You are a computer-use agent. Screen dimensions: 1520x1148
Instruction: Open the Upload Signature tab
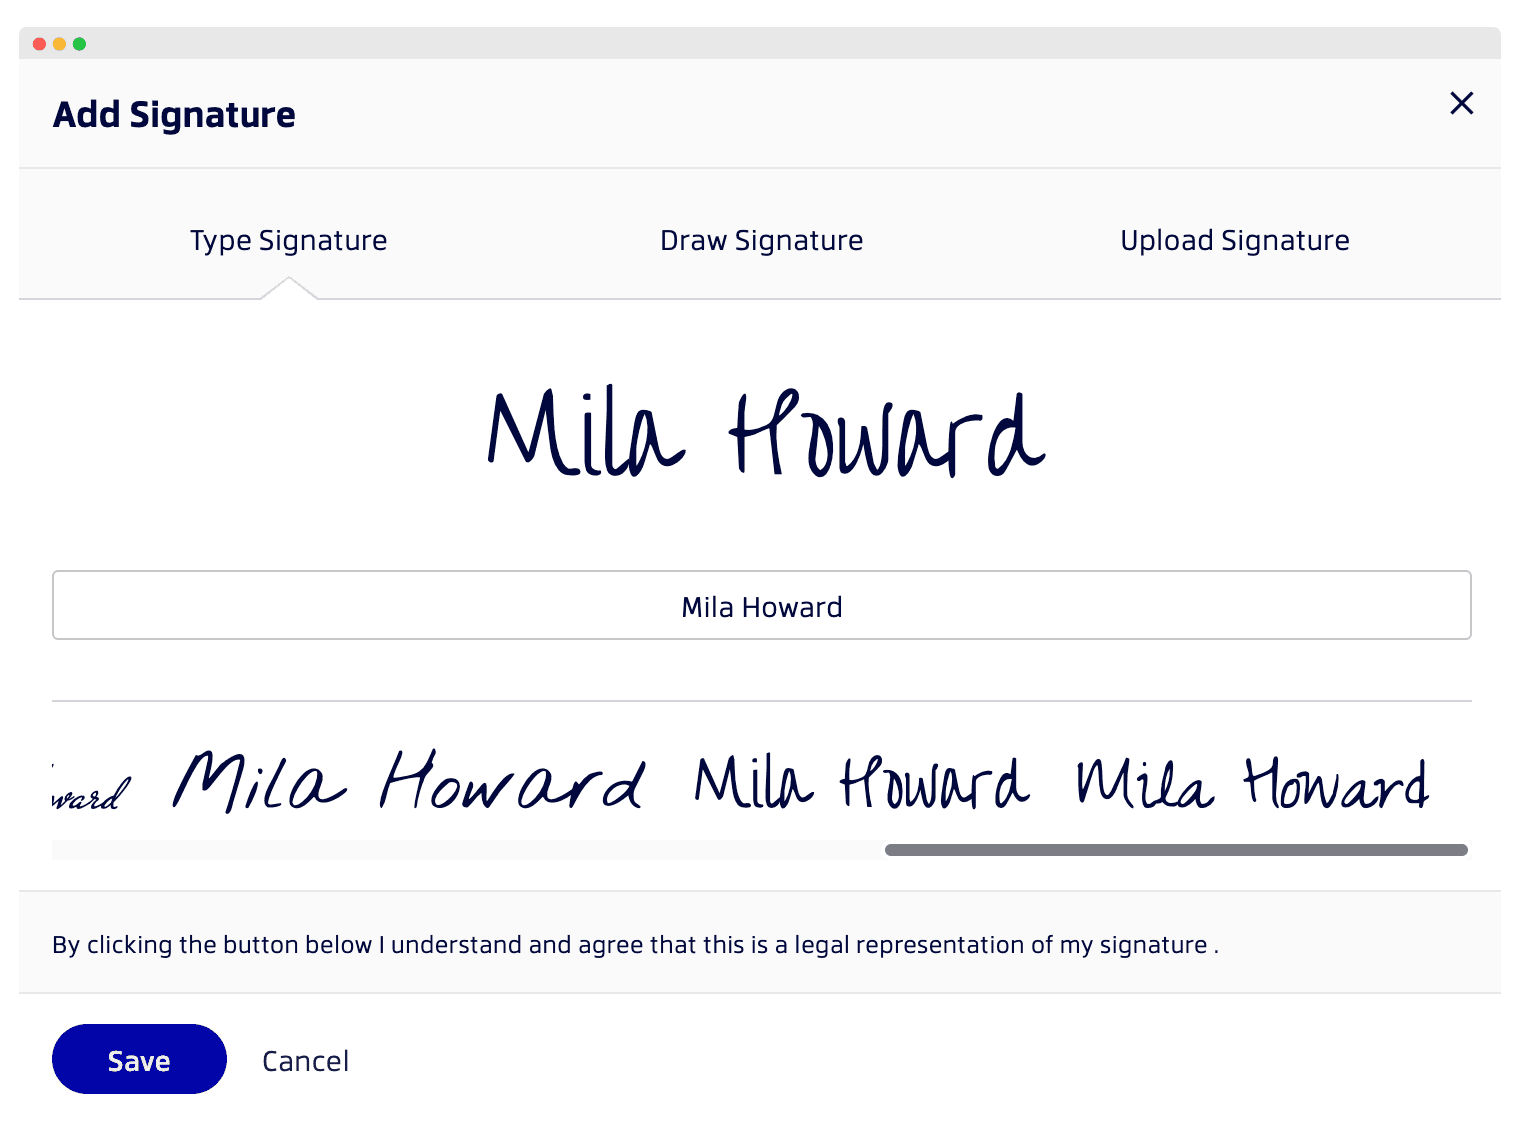click(x=1235, y=240)
